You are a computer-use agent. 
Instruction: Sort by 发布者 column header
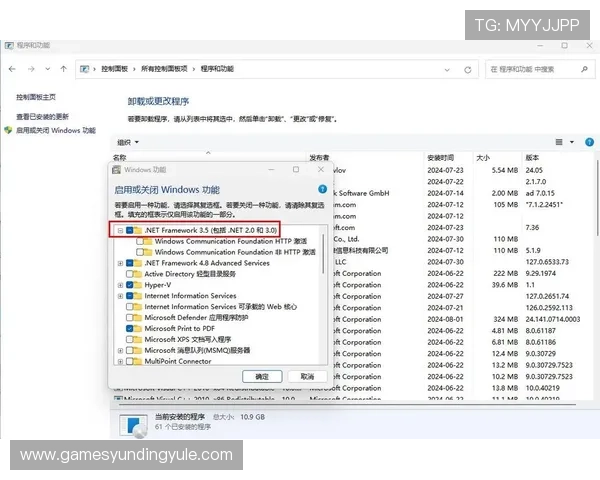[319, 157]
